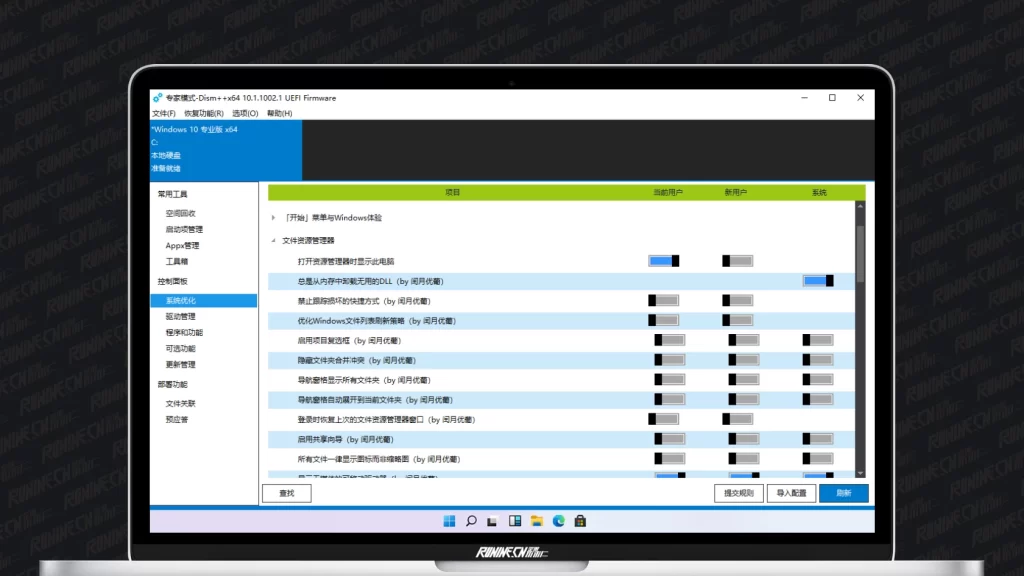Click the taskbar Search magnifier icon
1024x576 pixels.
coord(471,521)
